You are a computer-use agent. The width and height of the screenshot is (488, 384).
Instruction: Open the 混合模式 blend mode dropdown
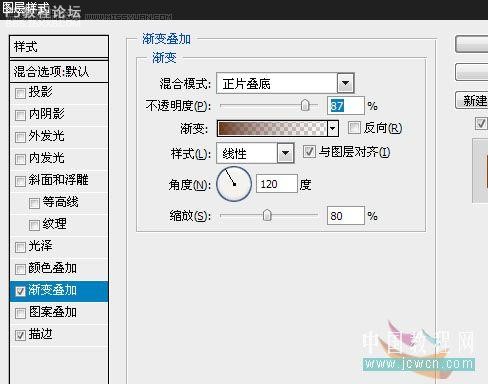click(x=345, y=83)
